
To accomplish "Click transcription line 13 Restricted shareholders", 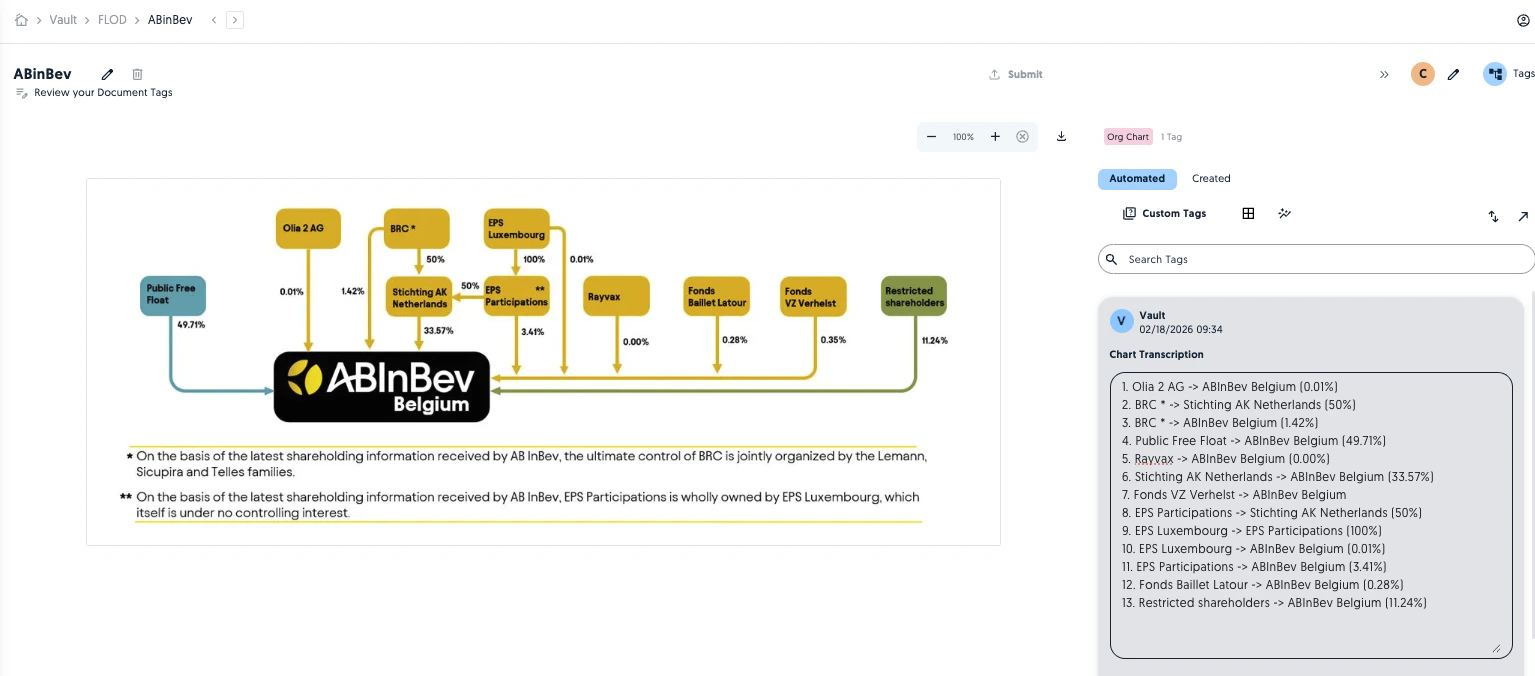I will tap(1273, 603).
